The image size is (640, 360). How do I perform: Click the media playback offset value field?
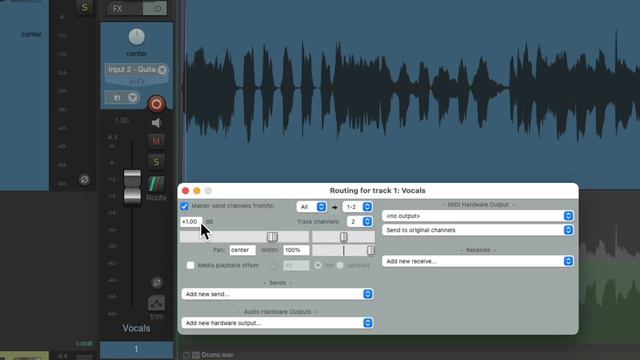(x=296, y=265)
